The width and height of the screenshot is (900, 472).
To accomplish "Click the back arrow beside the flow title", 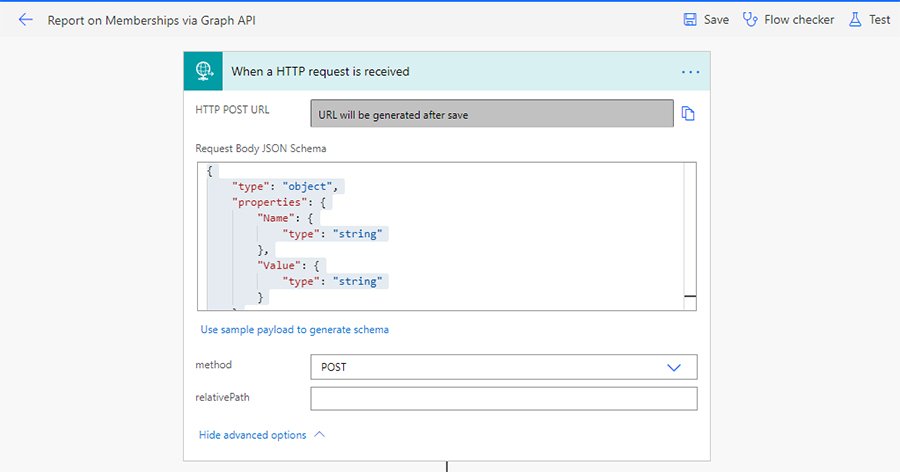I will point(26,20).
